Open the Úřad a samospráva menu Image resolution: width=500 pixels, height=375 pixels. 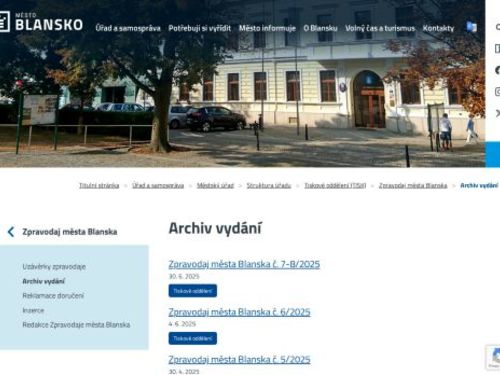click(128, 28)
